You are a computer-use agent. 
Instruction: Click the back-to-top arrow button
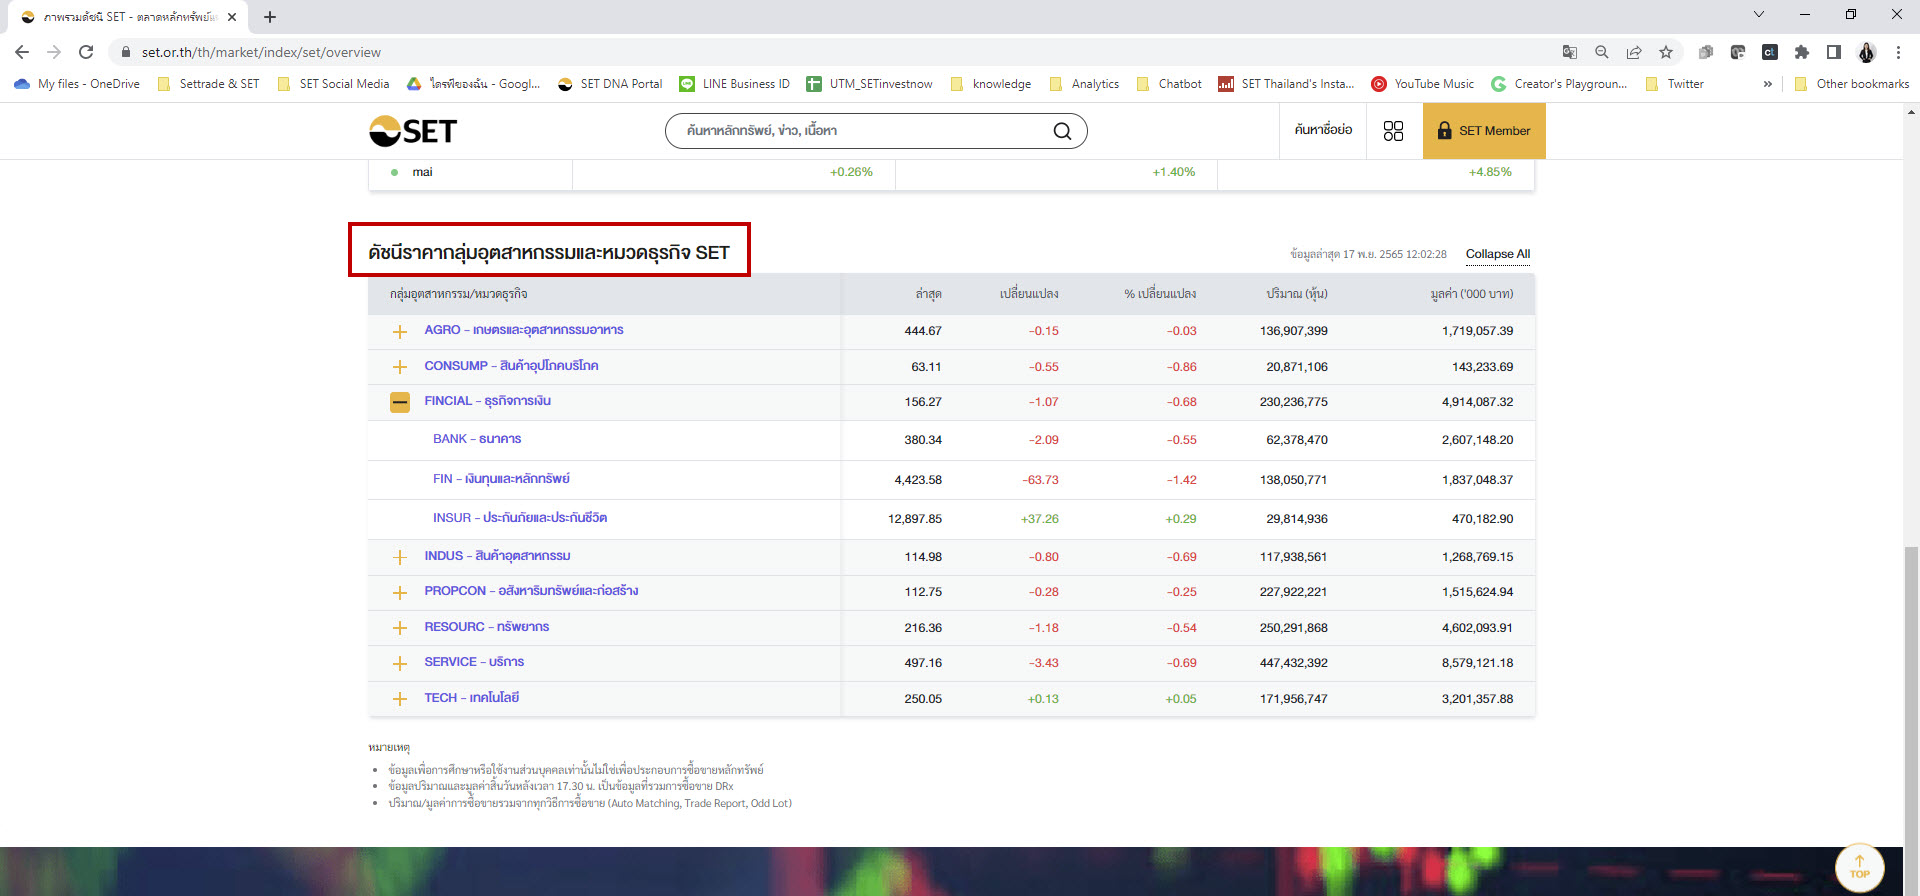coord(1859,867)
